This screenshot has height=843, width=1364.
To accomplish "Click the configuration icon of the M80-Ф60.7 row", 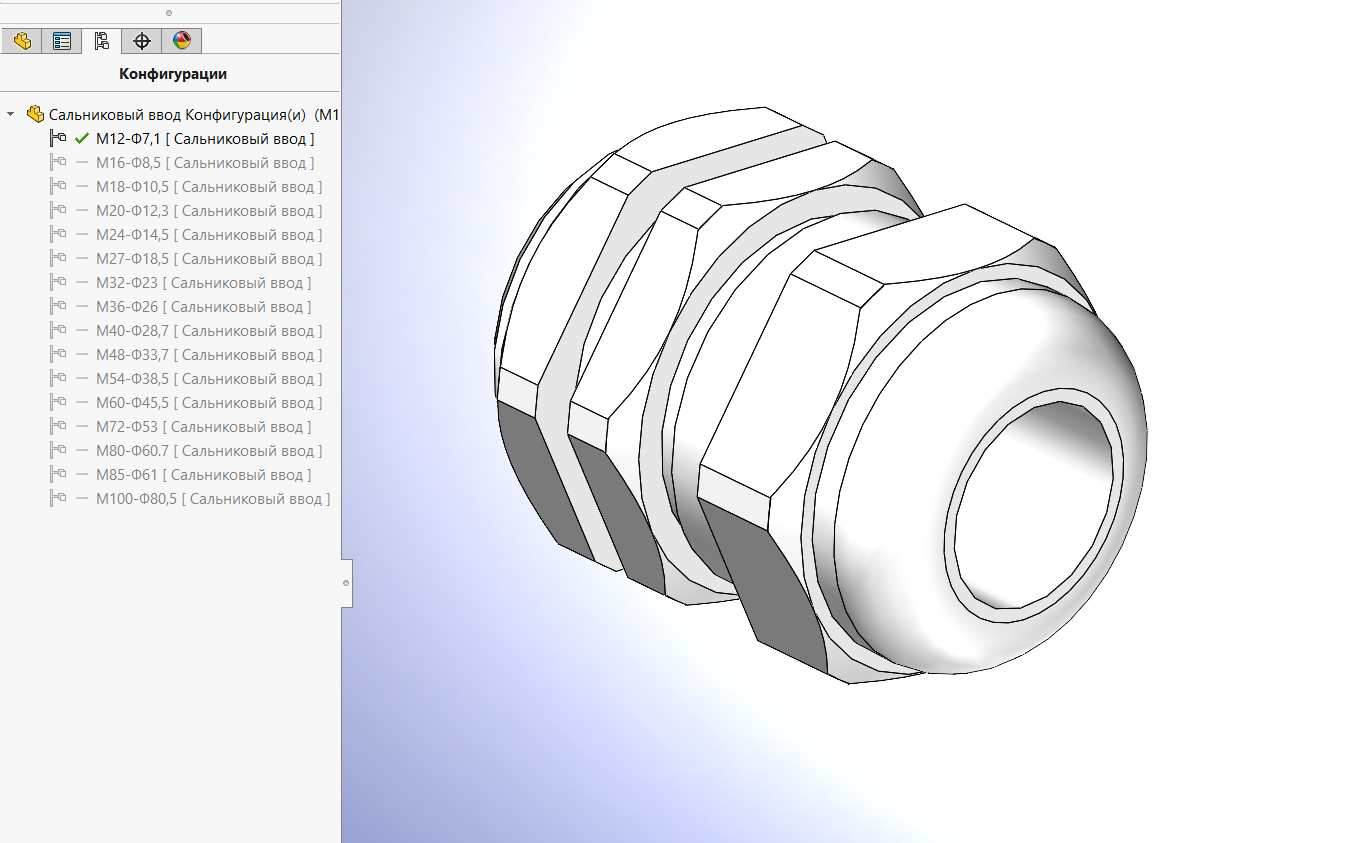I will pyautogui.click(x=58, y=451).
